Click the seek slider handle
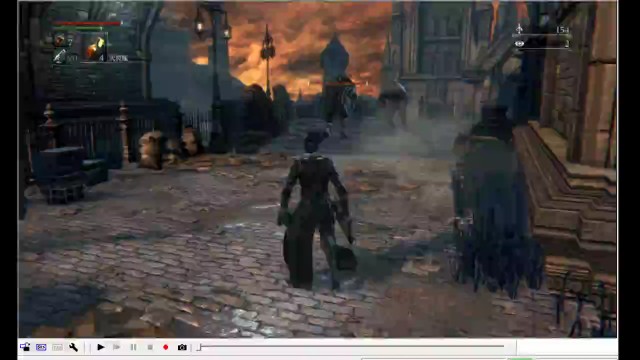The image size is (640, 360). pyautogui.click(x=199, y=347)
